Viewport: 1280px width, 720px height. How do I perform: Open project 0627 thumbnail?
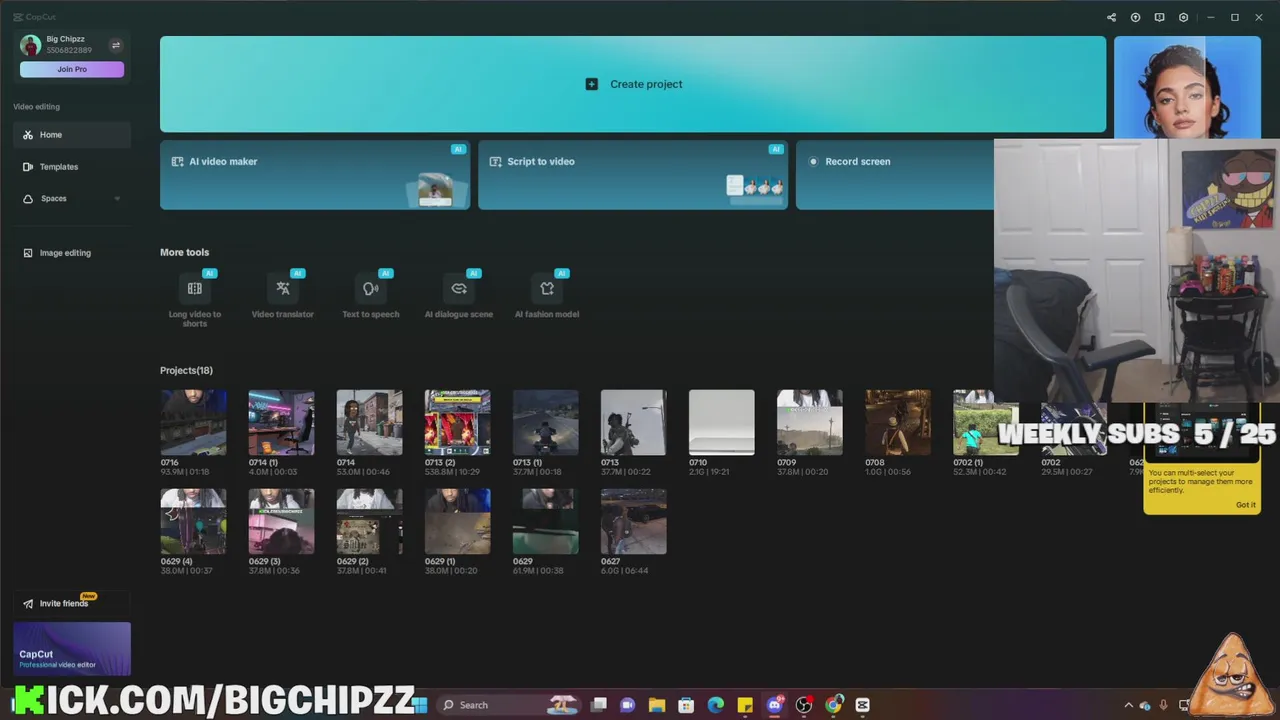tap(633, 521)
